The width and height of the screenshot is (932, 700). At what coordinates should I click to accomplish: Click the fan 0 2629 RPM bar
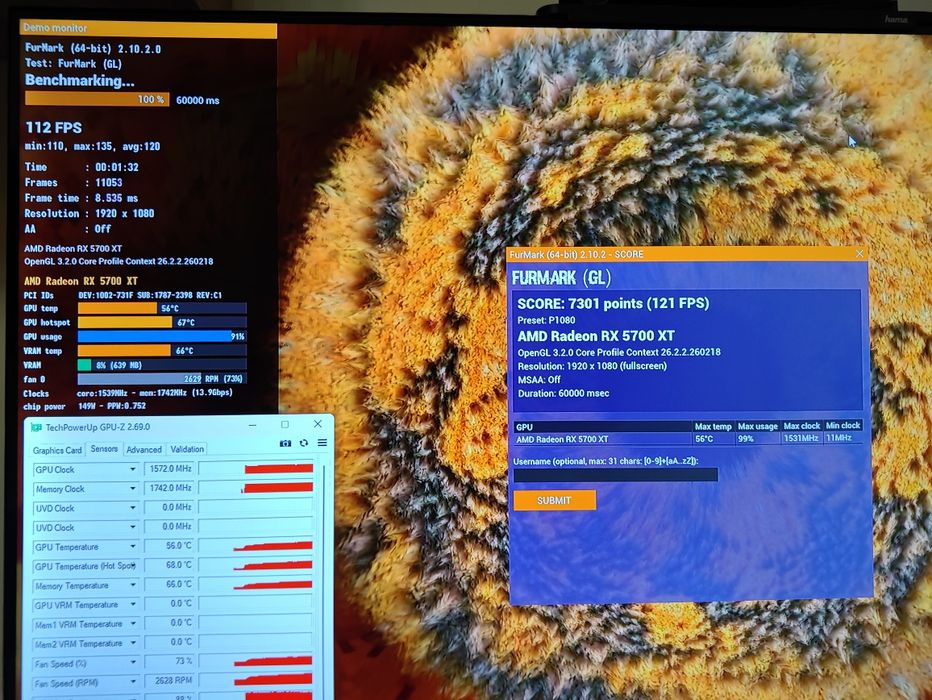coord(162,379)
